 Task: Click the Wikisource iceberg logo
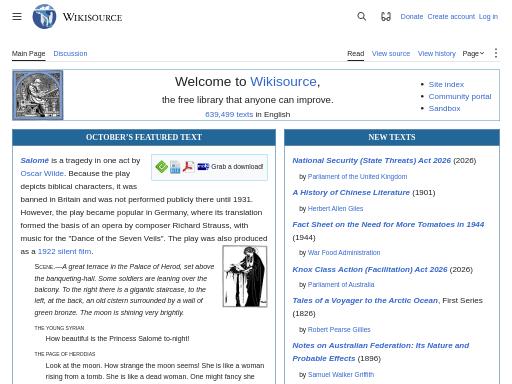(x=44, y=17)
